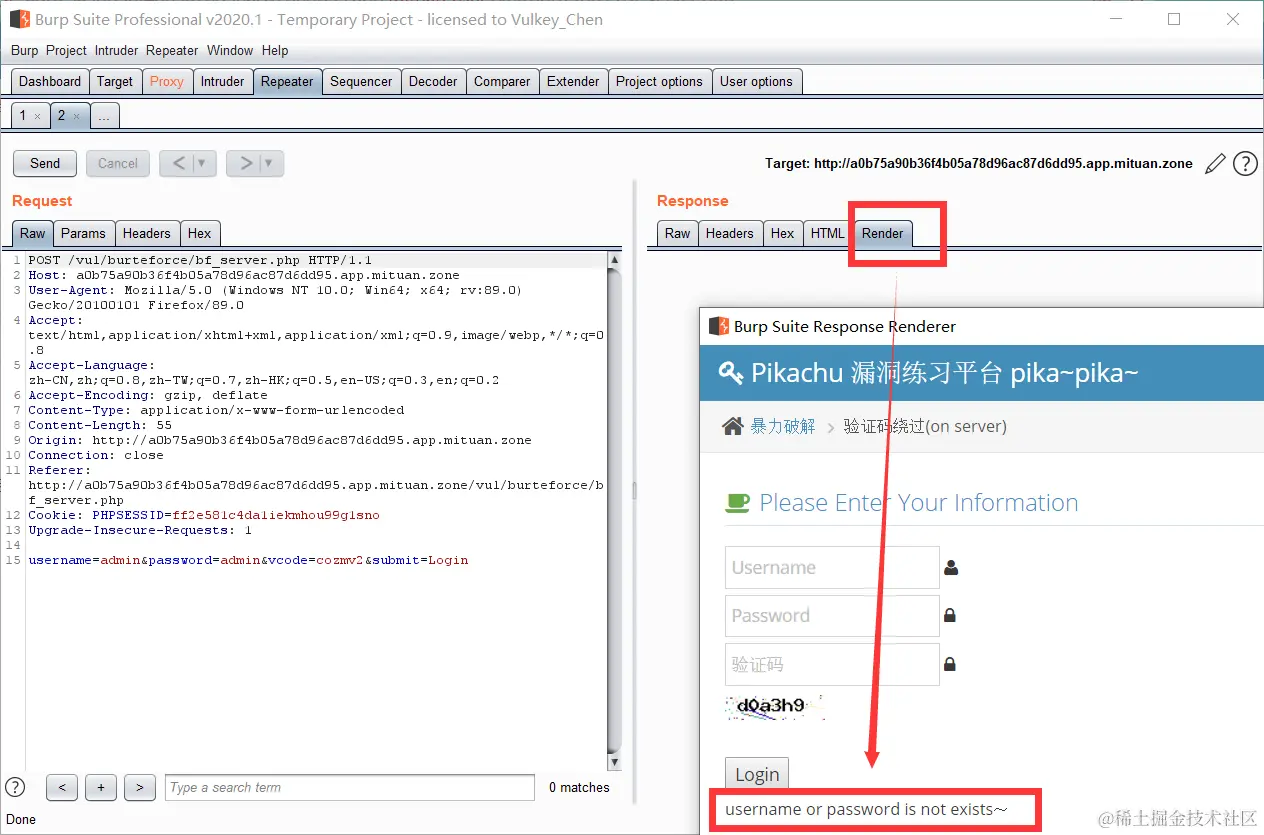Open the Intruder menu
This screenshot has width=1264, height=835.
click(117, 50)
